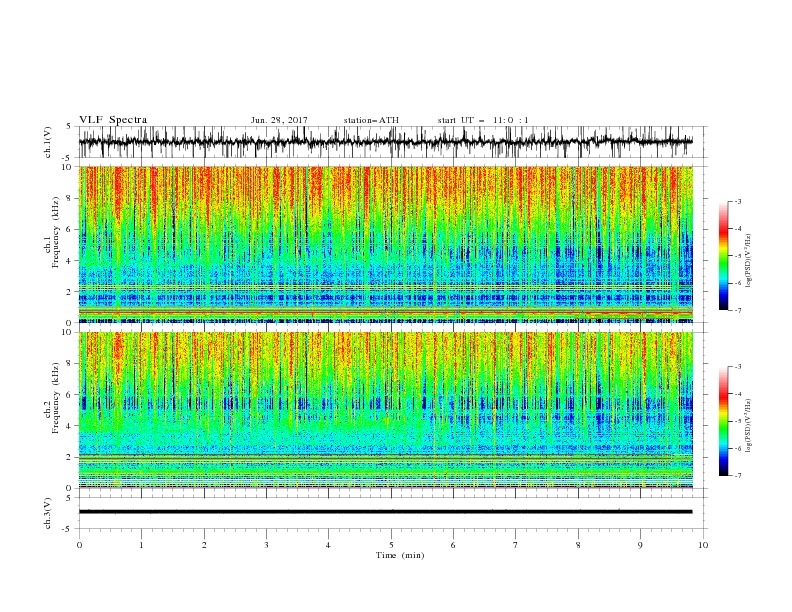Click time axis tick label "0"

click(79, 545)
